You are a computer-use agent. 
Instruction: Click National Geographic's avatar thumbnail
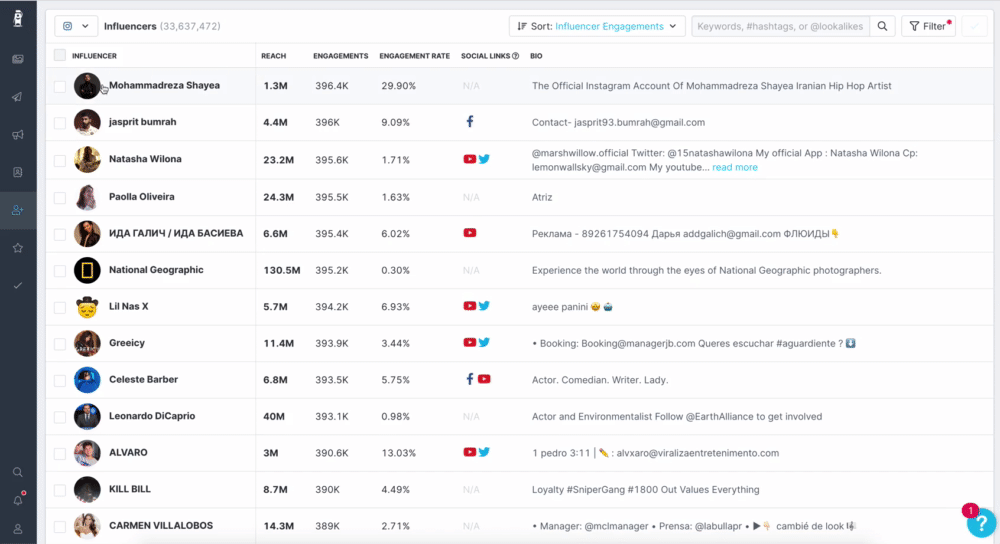coord(87,270)
